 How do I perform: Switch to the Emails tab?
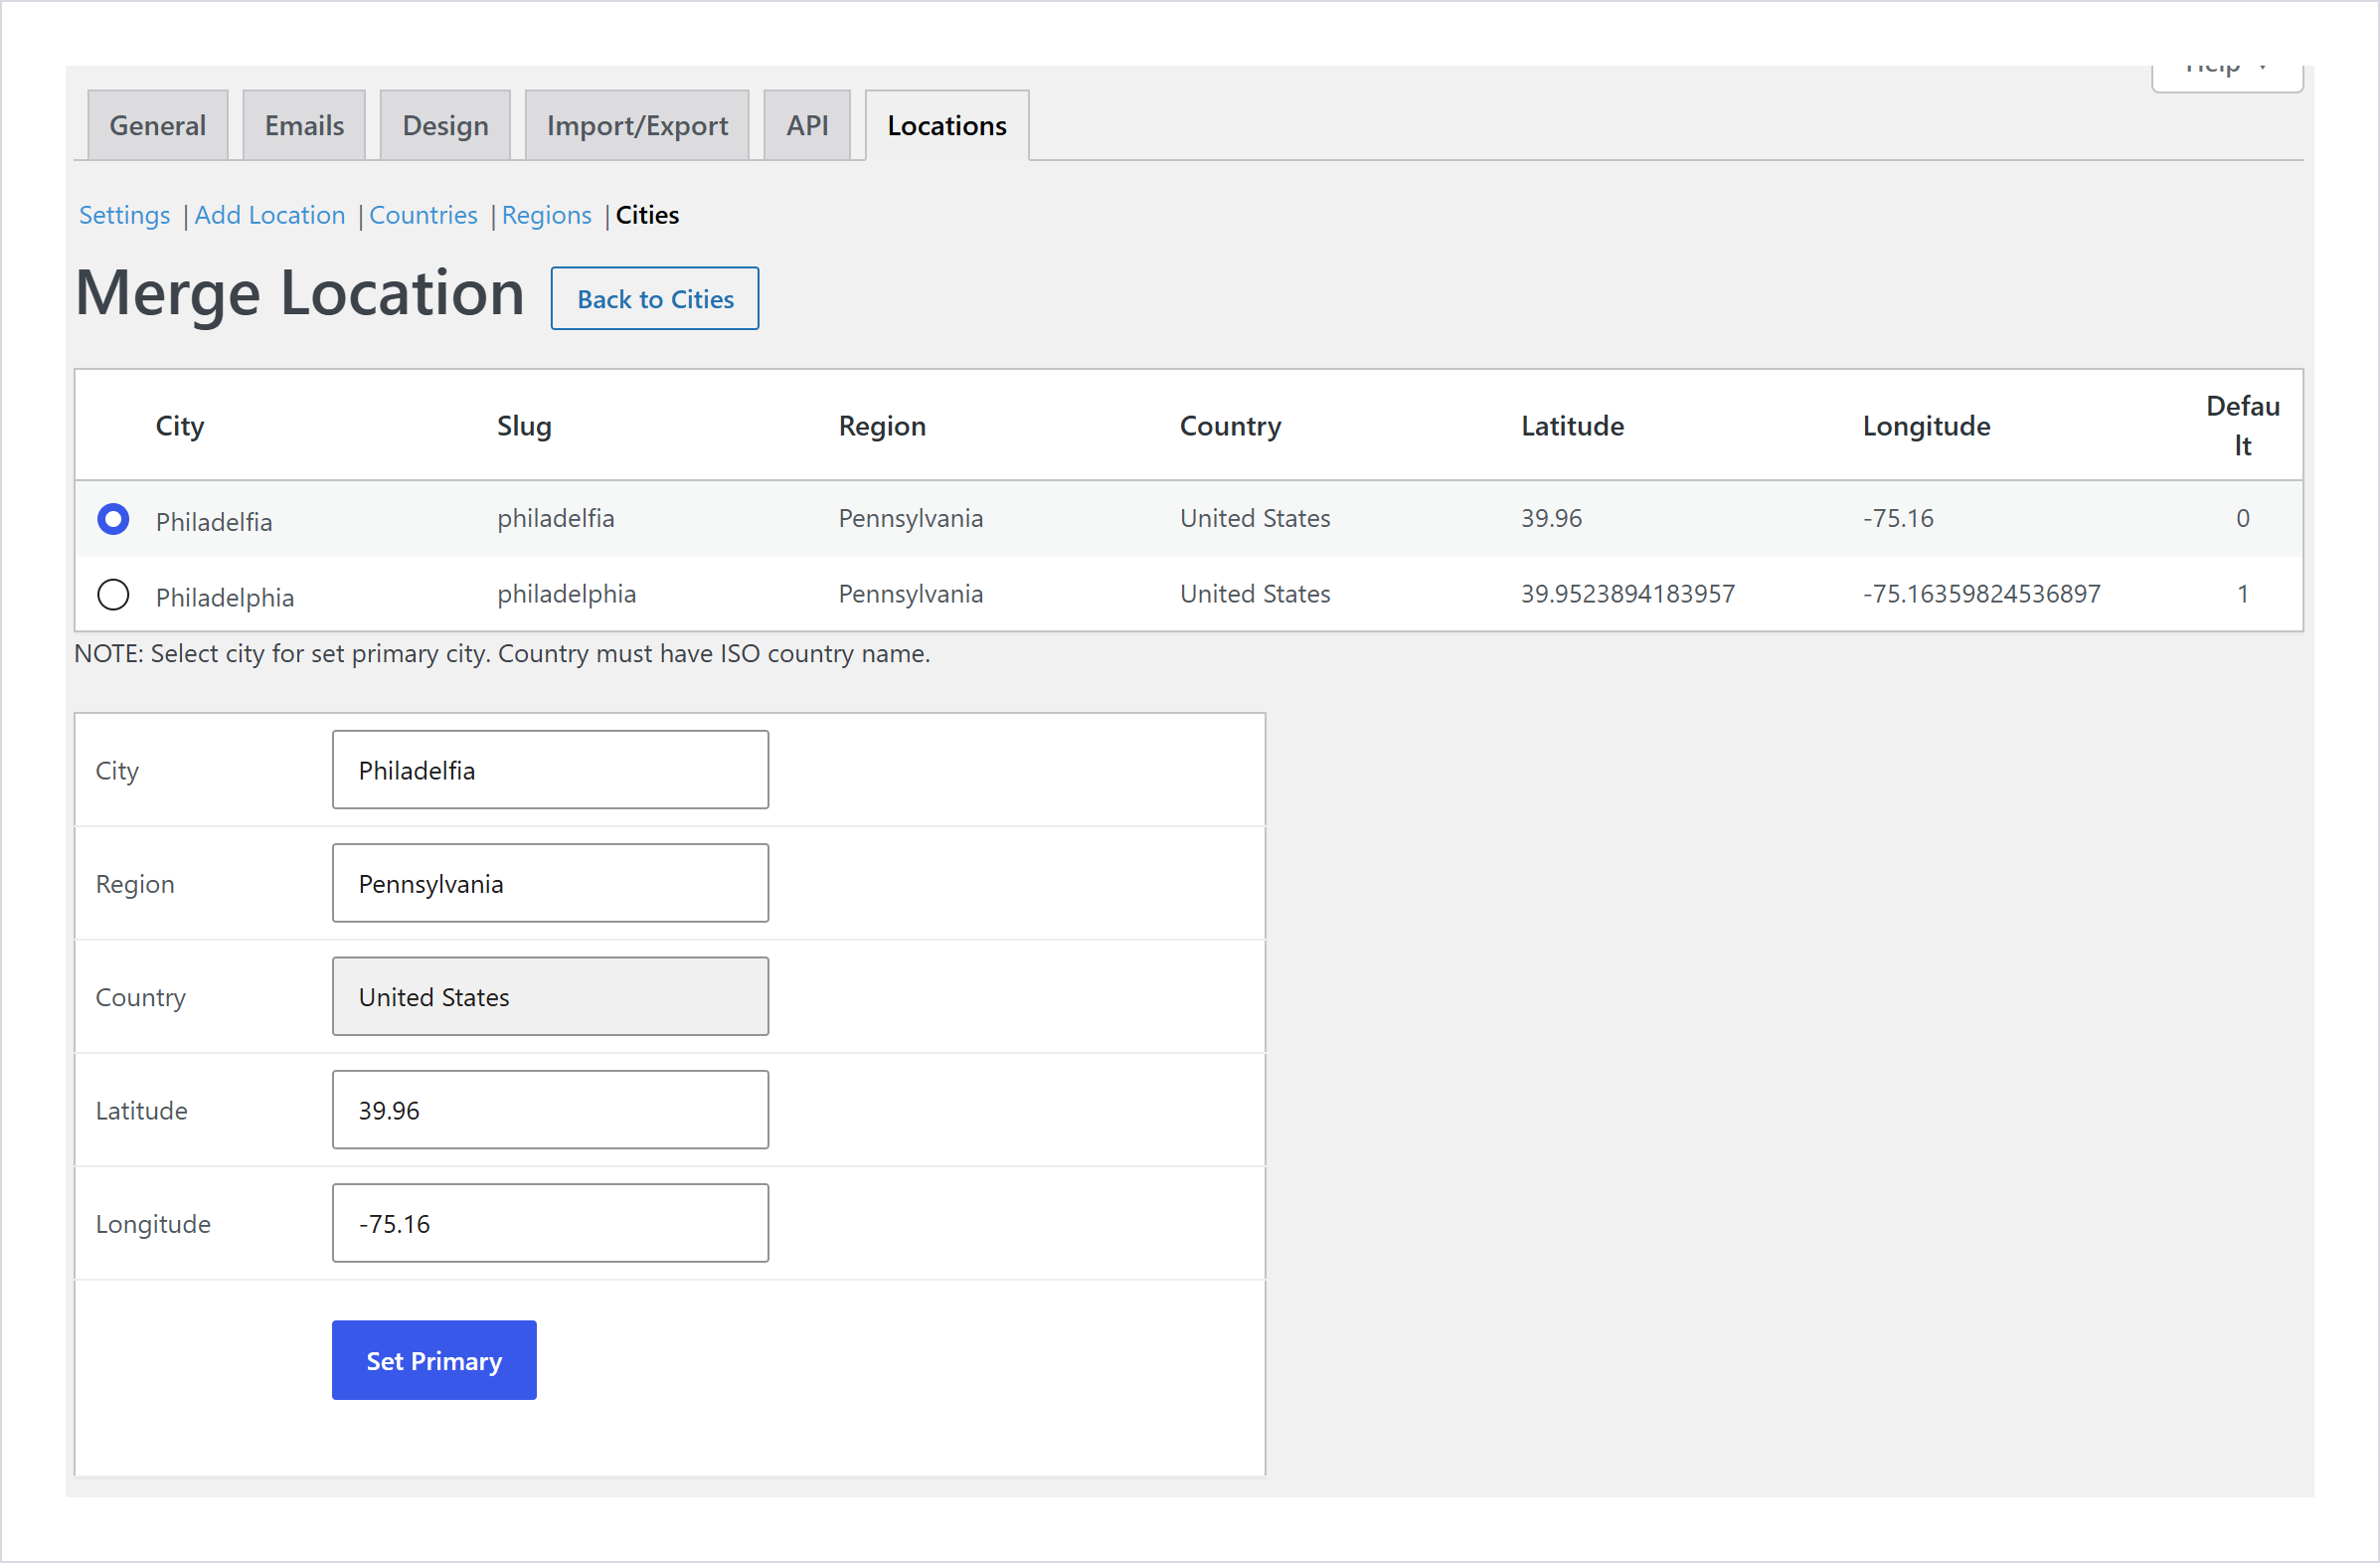click(x=304, y=126)
